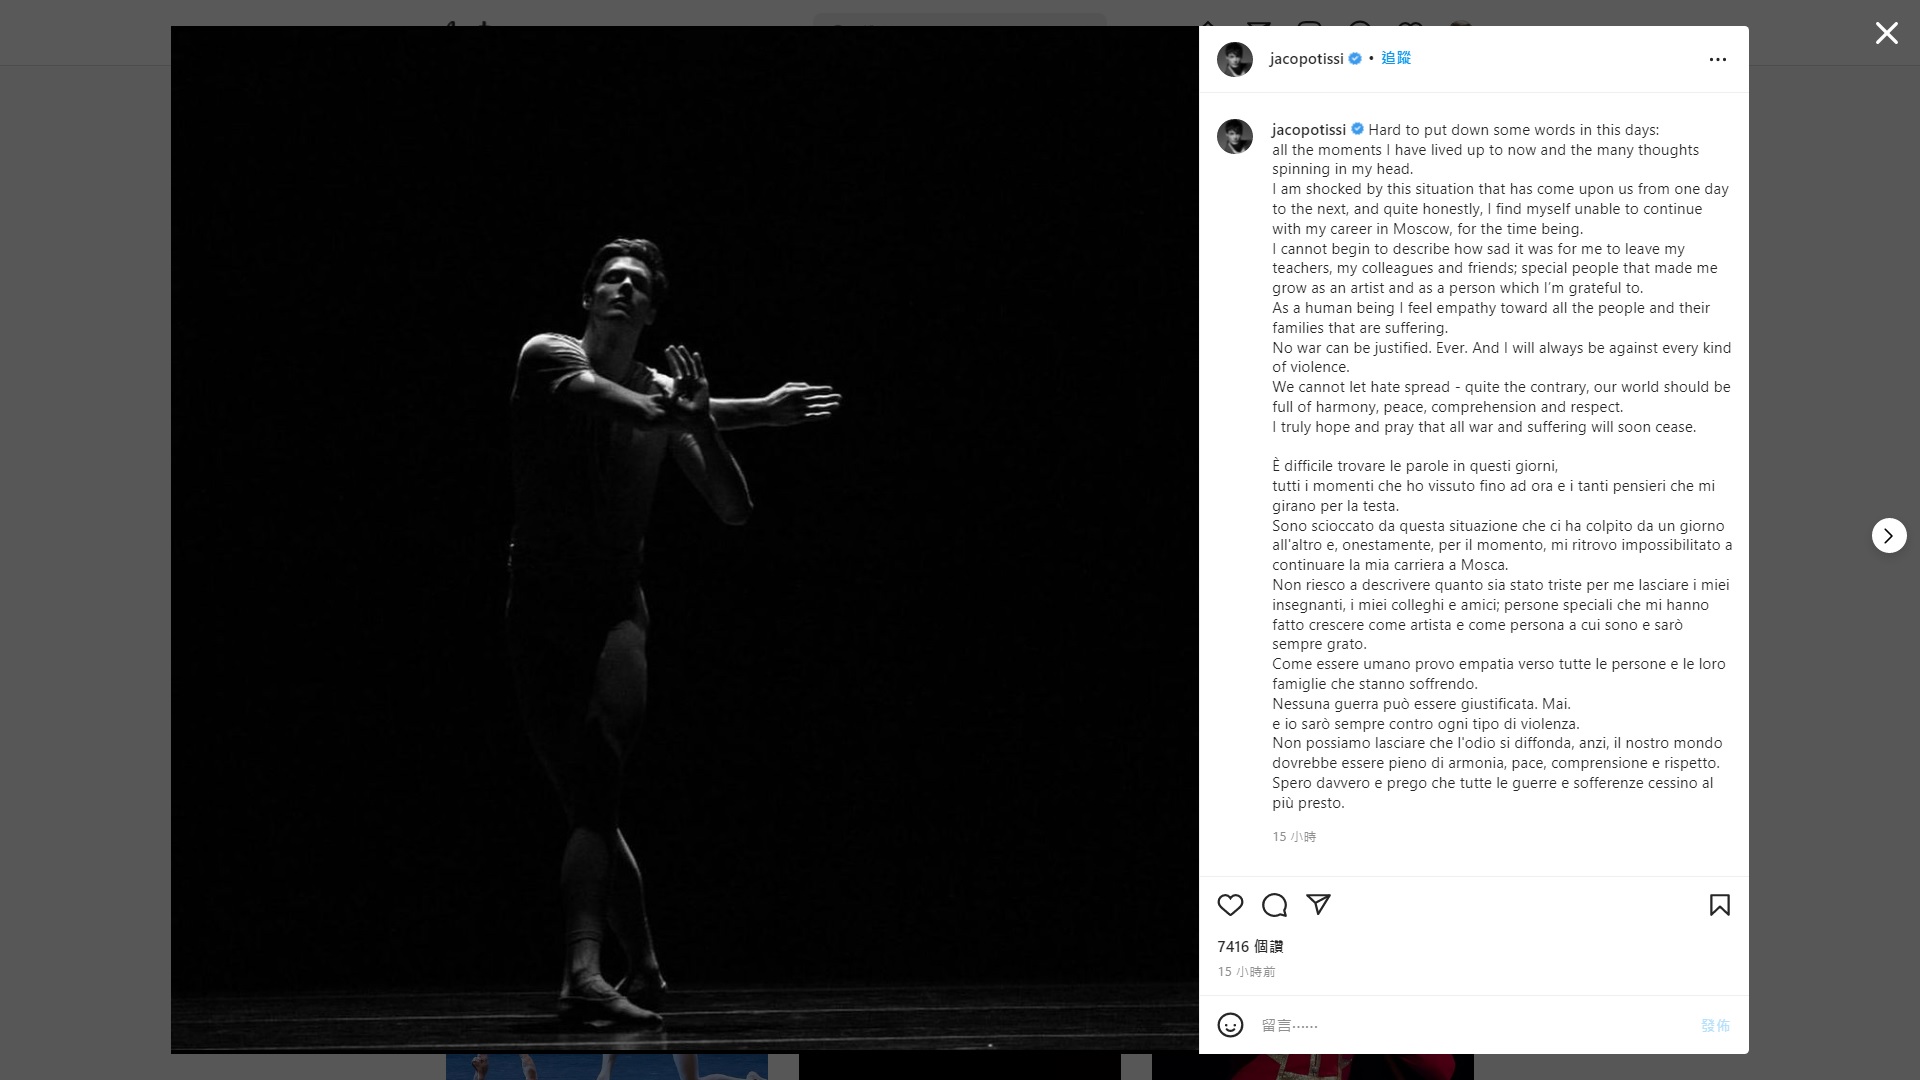Open jacopotissi username in caption
Viewport: 1920px width, 1080px height.
[1308, 130]
